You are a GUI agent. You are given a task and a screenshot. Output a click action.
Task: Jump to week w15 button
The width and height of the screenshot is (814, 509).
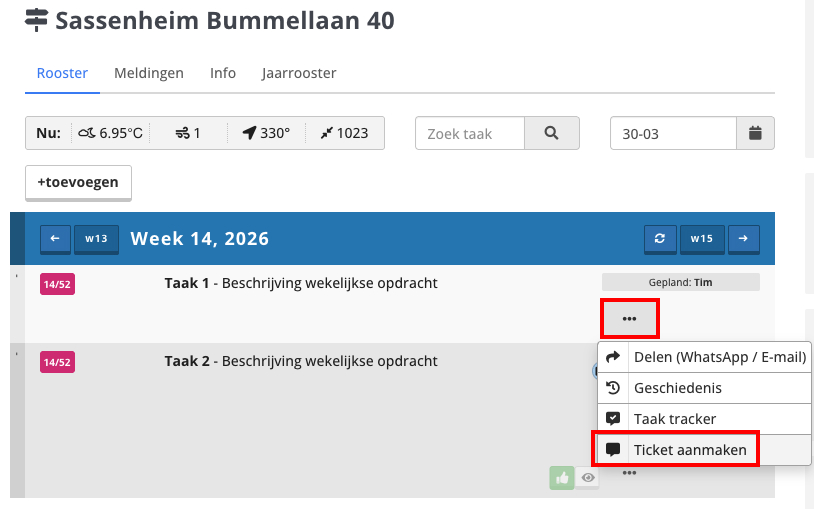coord(701,239)
